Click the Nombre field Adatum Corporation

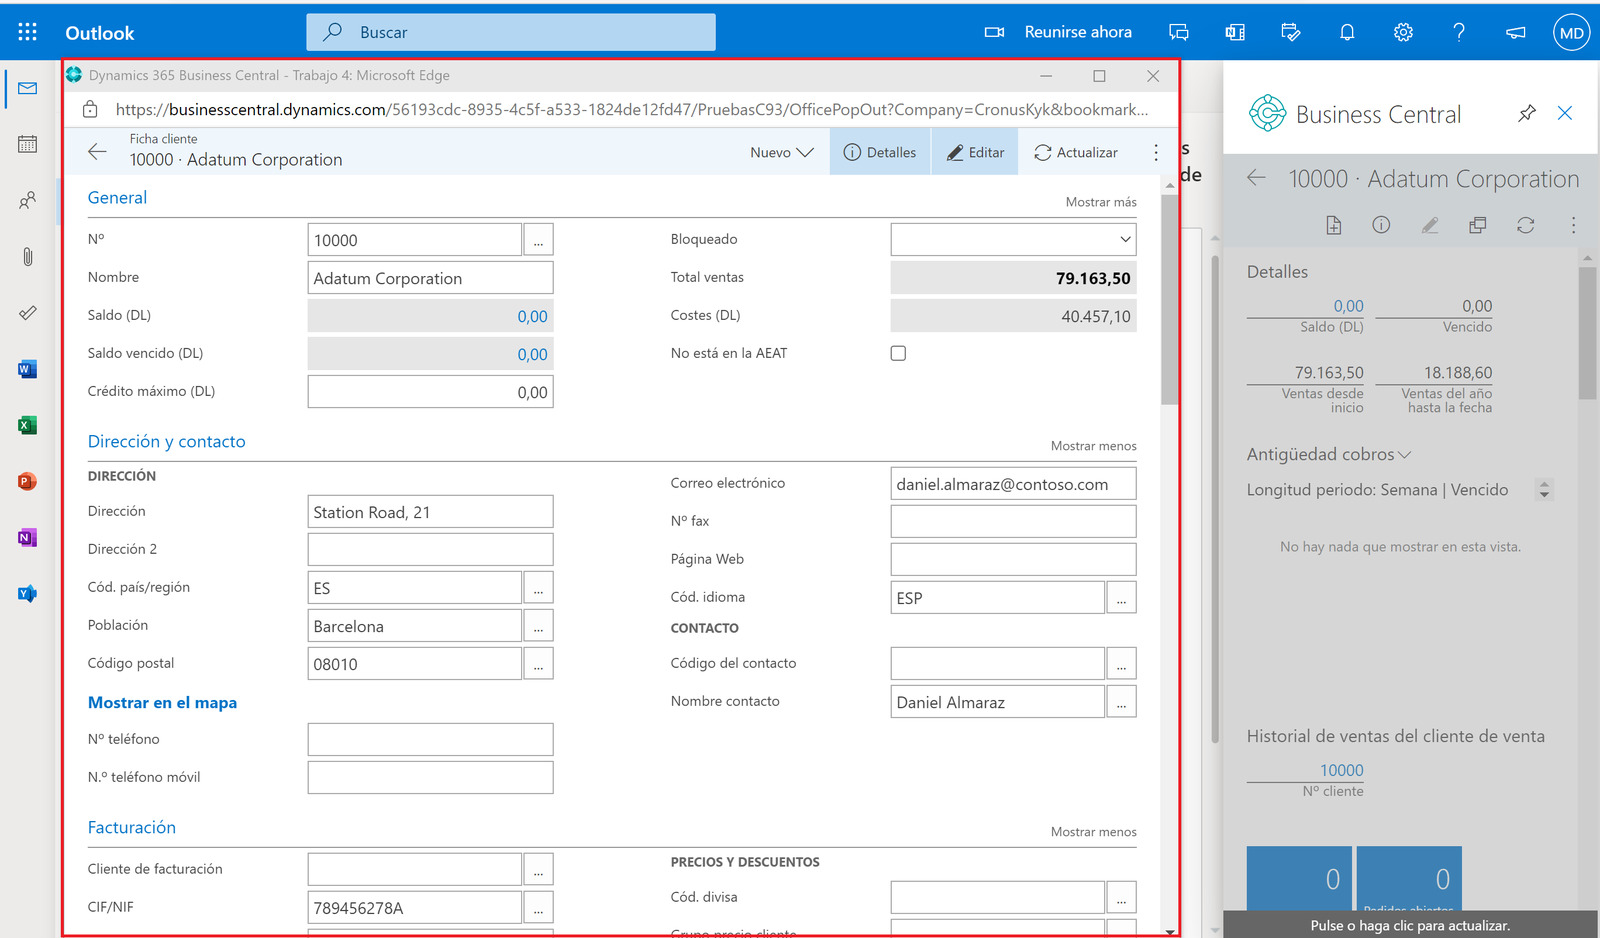pos(430,278)
